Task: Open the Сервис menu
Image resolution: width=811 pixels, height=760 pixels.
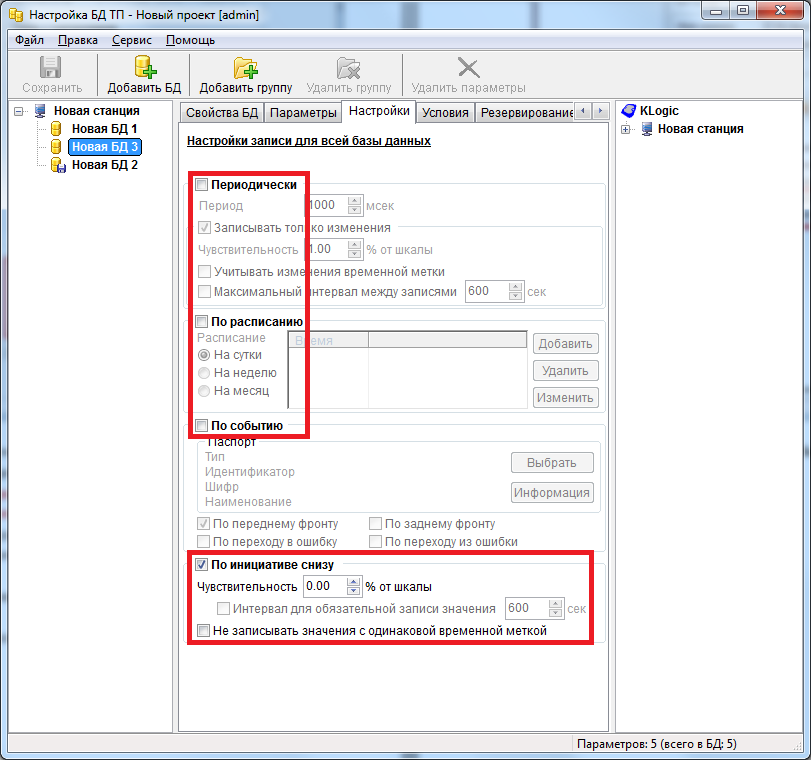Action: click(132, 40)
